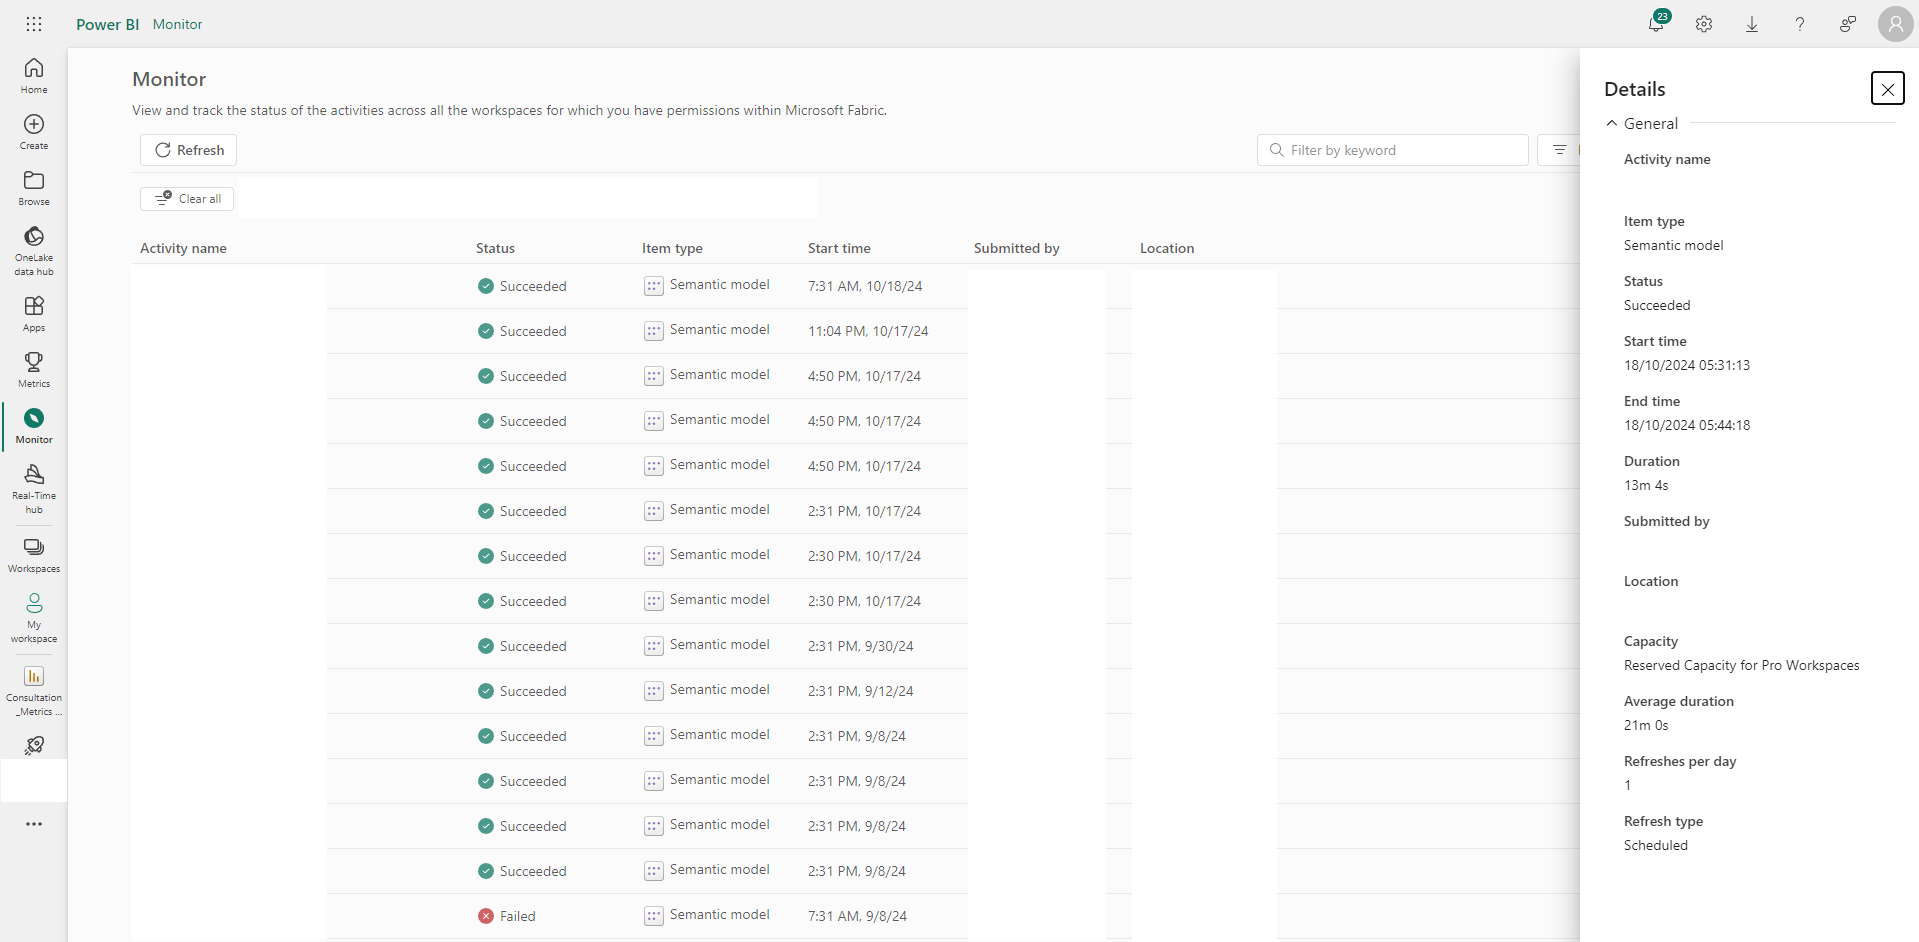The height and width of the screenshot is (942, 1919).
Task: Click Semantic model text in 9/12/24 row
Action: pyautogui.click(x=720, y=690)
